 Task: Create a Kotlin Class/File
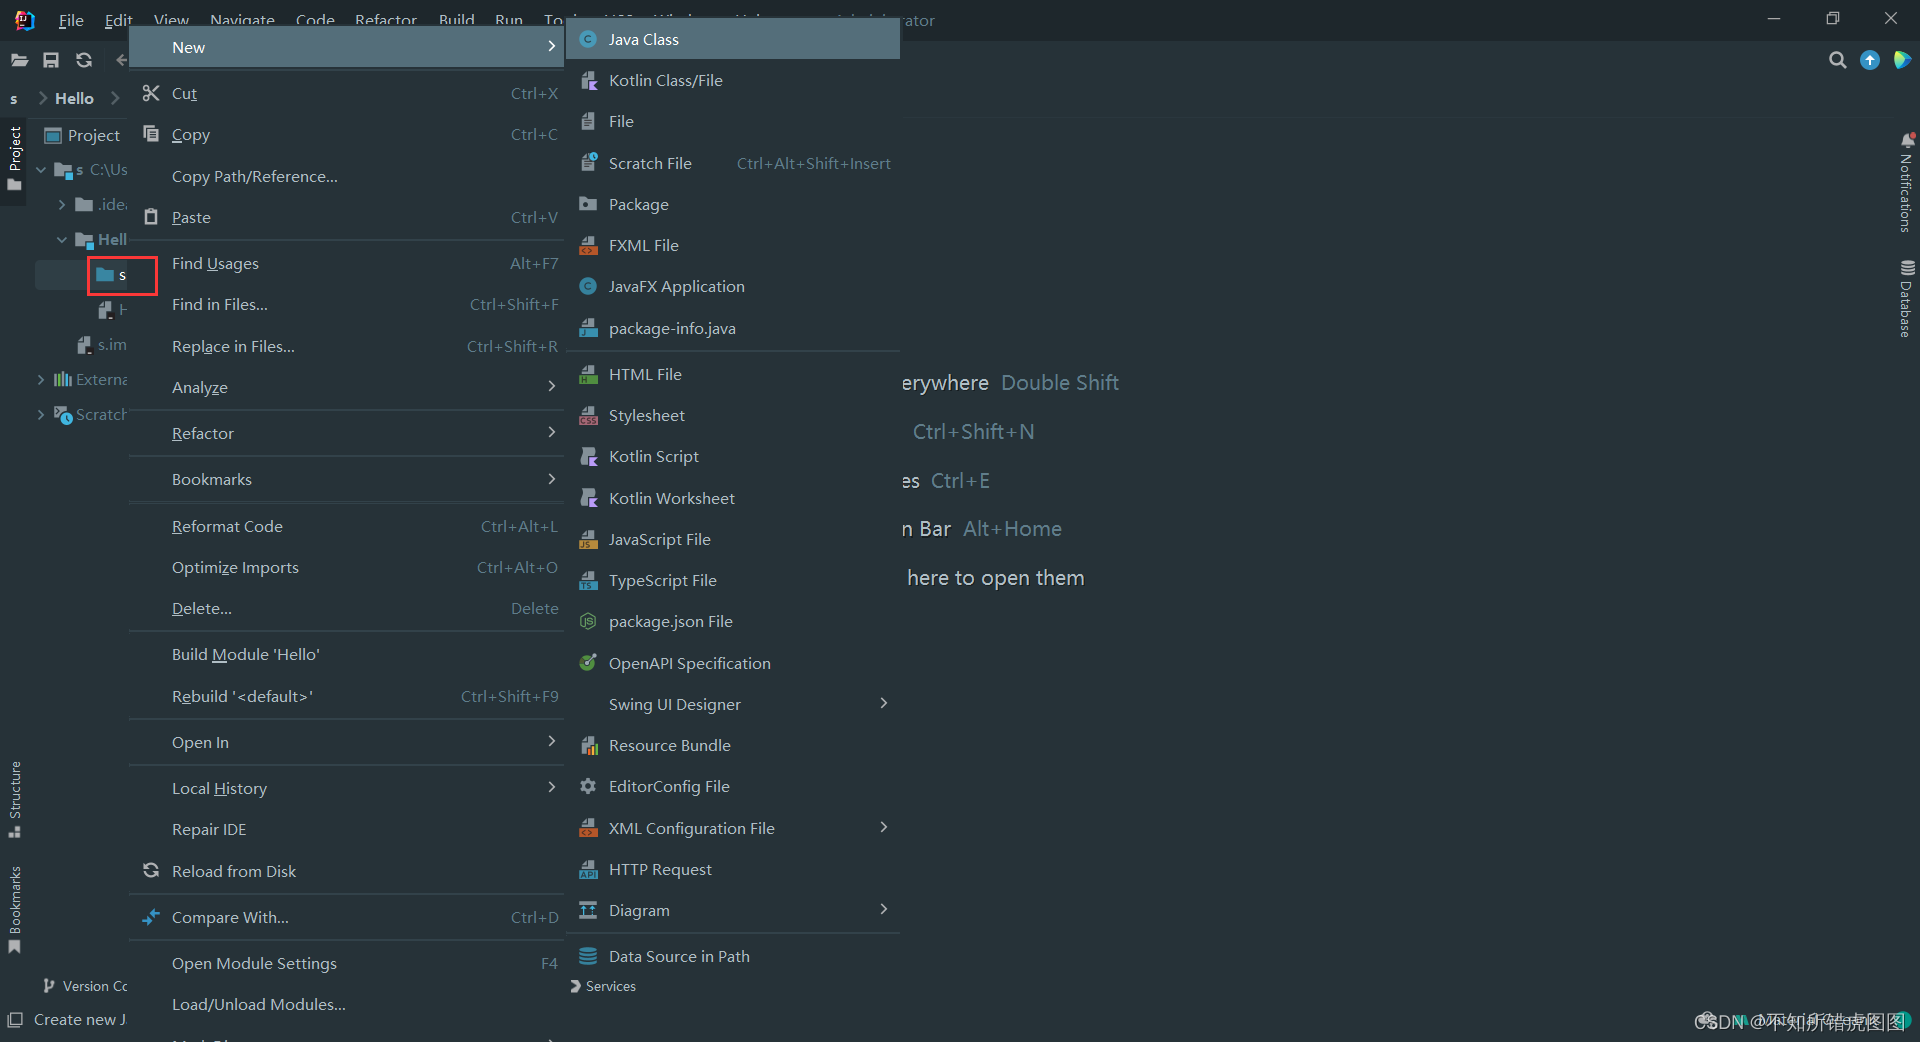tap(733, 80)
